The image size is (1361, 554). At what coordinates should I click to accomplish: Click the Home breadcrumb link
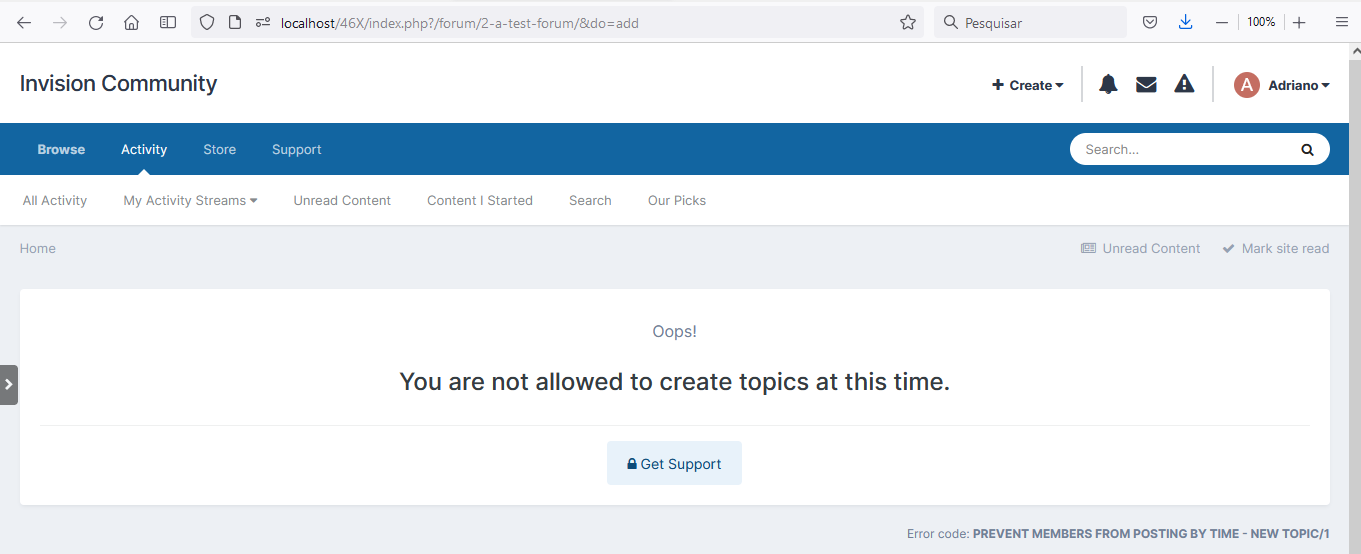[x=38, y=248]
